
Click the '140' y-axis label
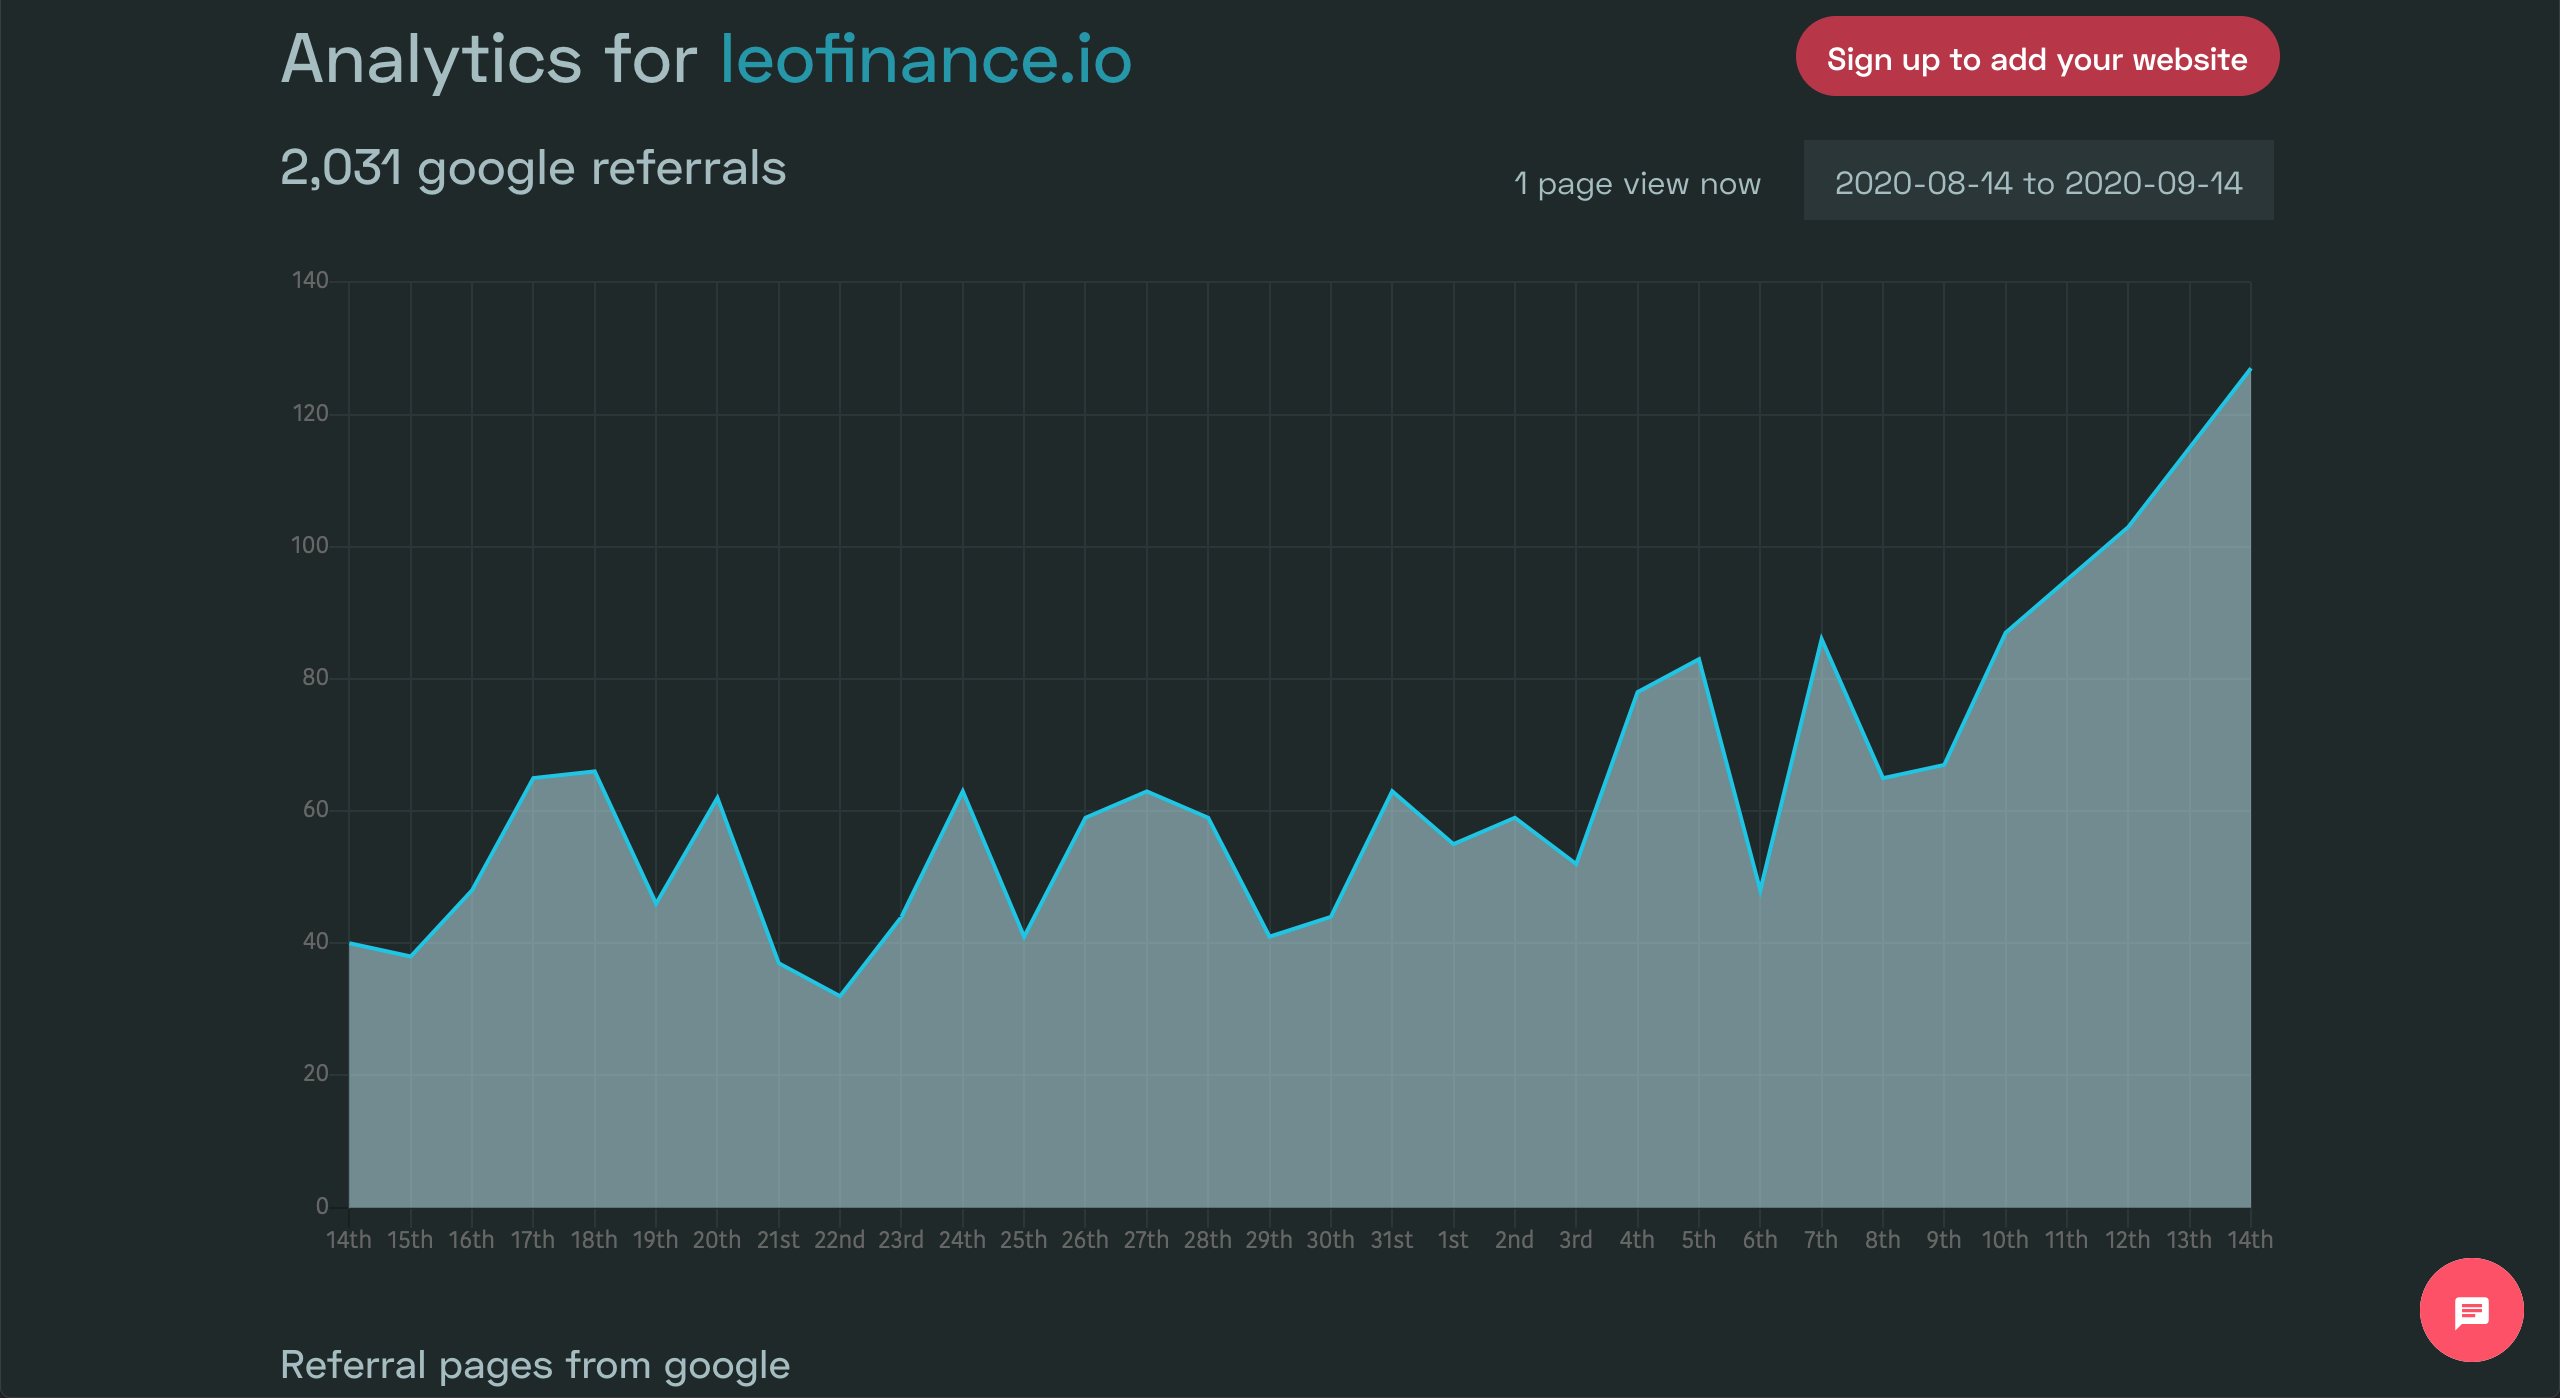[310, 280]
